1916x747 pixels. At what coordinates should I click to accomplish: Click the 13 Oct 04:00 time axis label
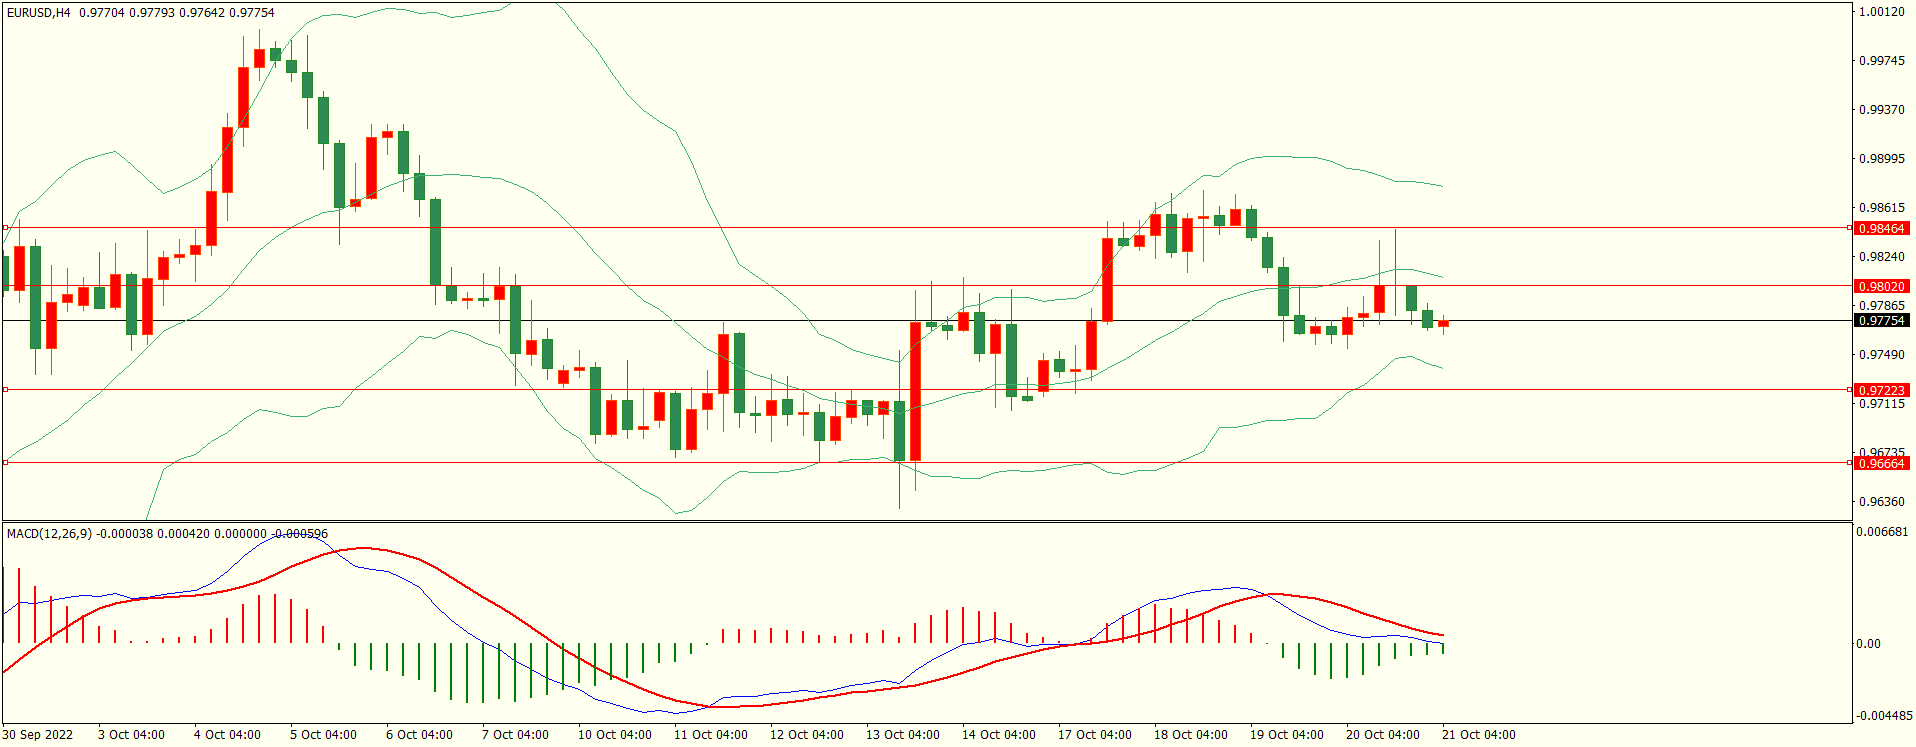point(902,735)
